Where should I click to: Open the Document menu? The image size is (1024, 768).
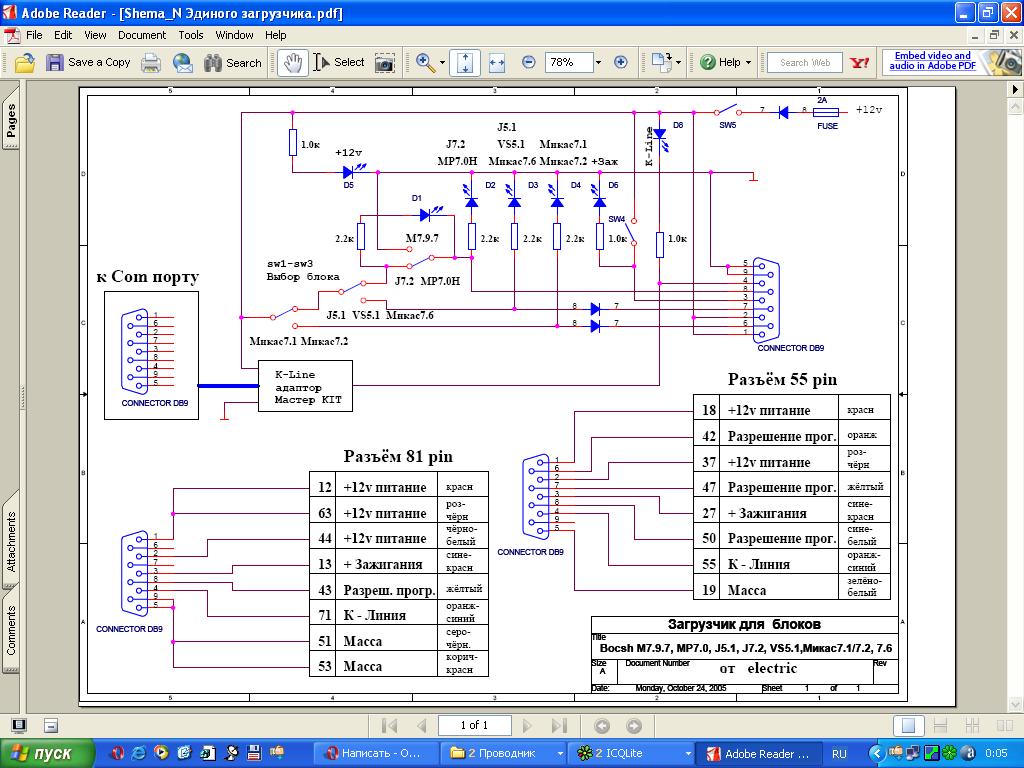tap(142, 35)
